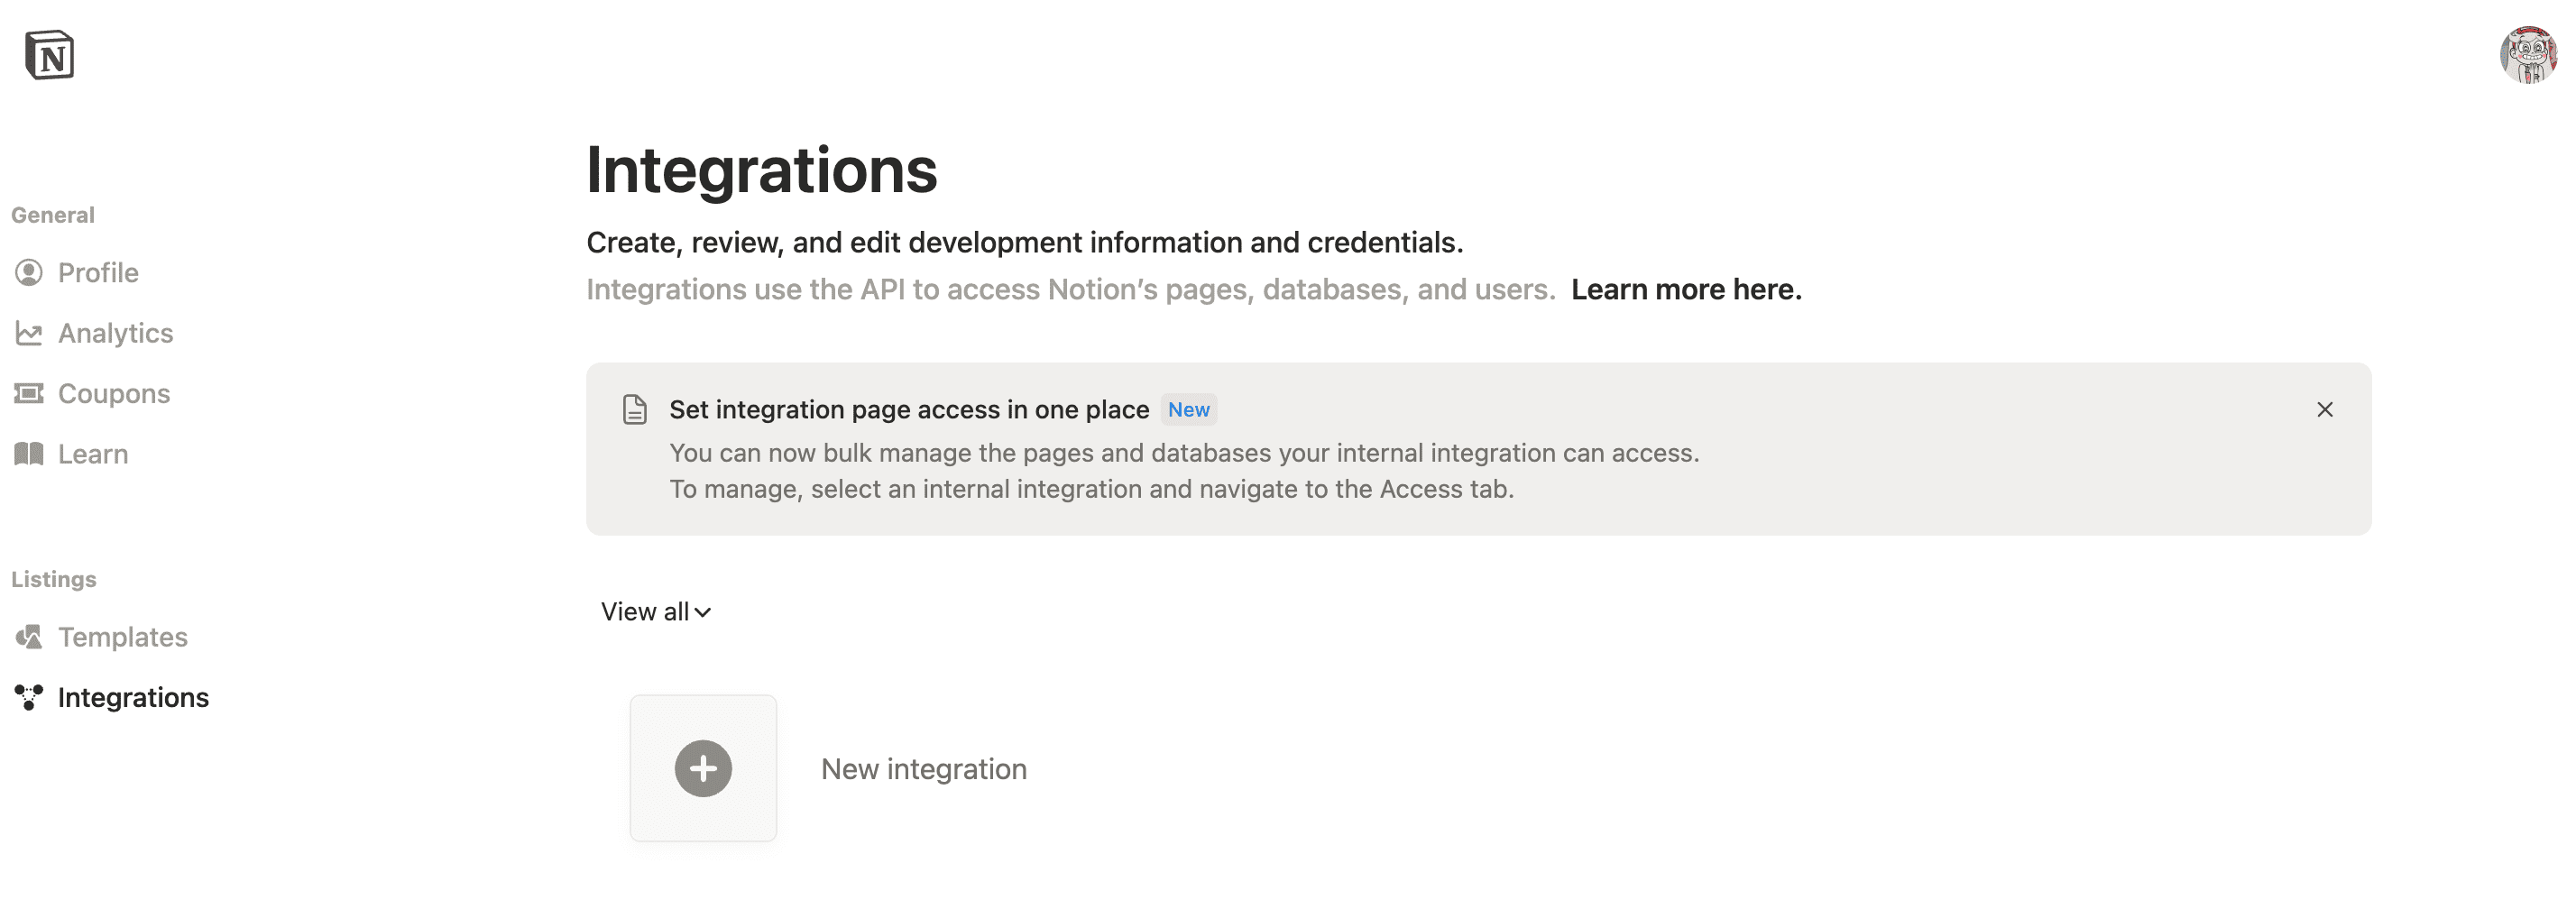Click the New integration label
This screenshot has width=2576, height=909.
coord(923,769)
